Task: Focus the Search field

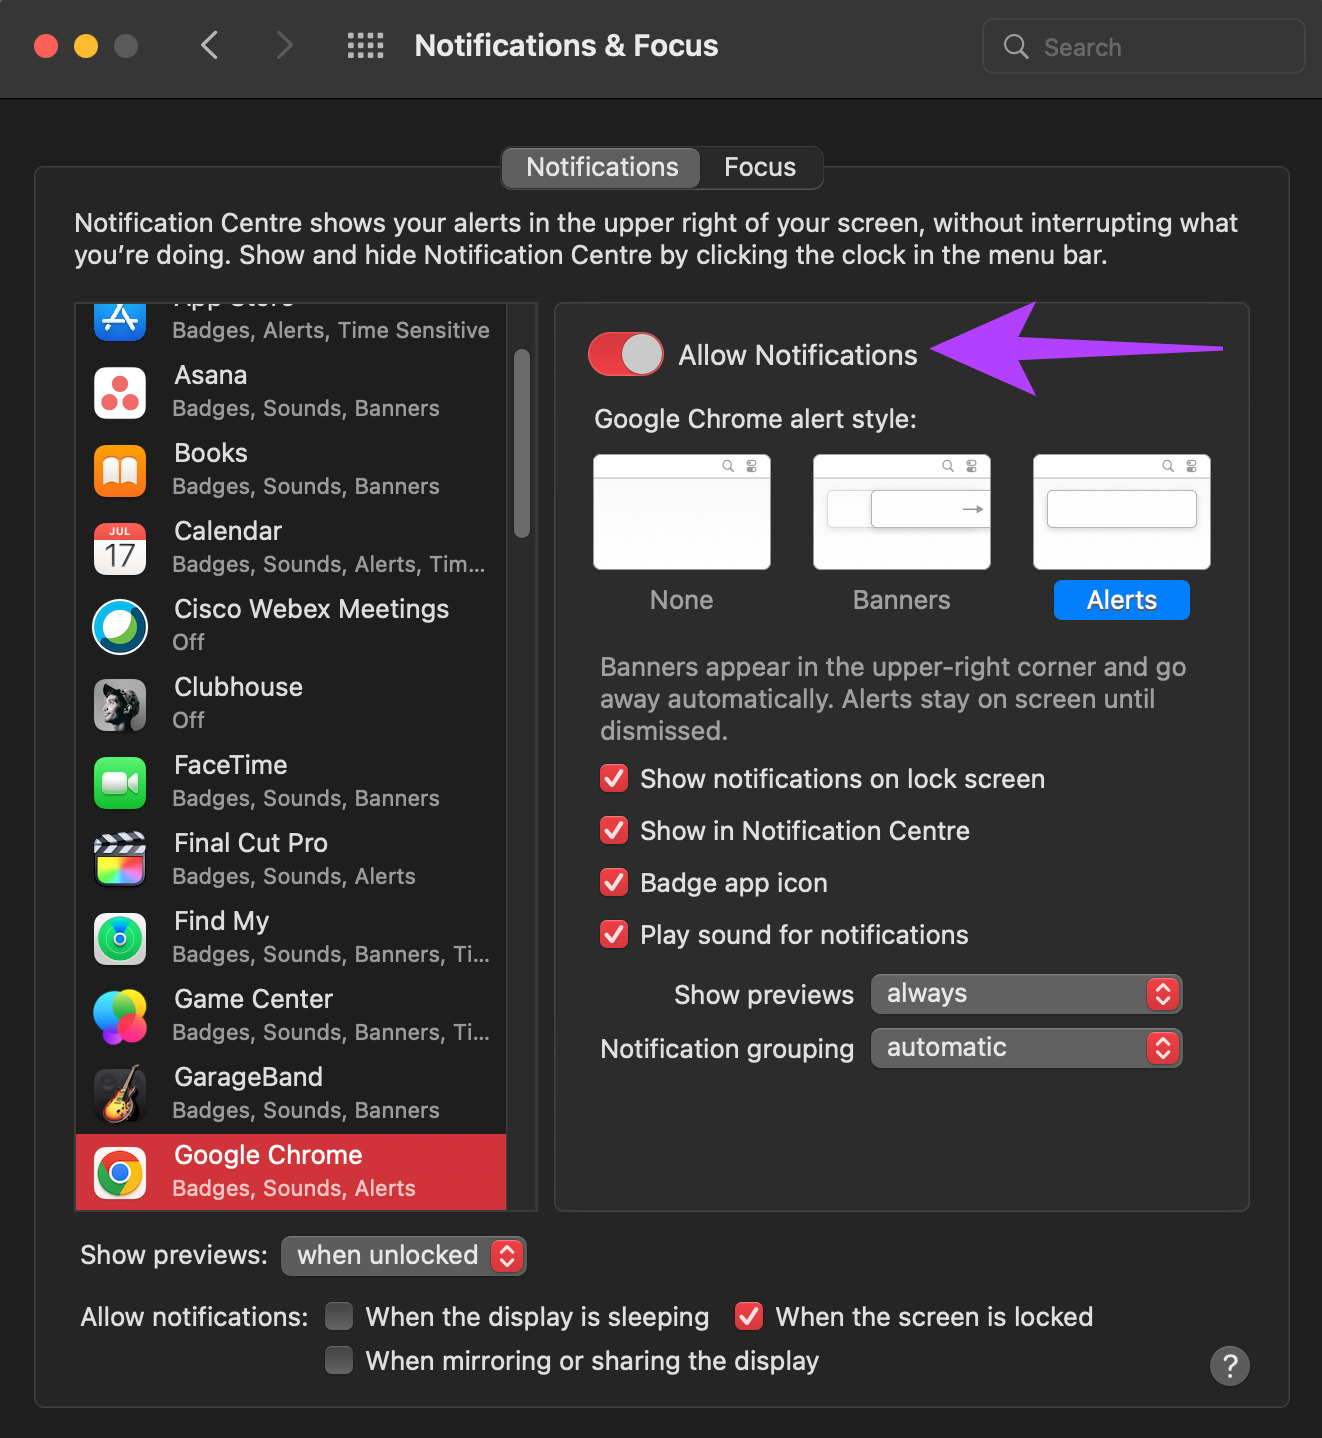Action: 1144,46
